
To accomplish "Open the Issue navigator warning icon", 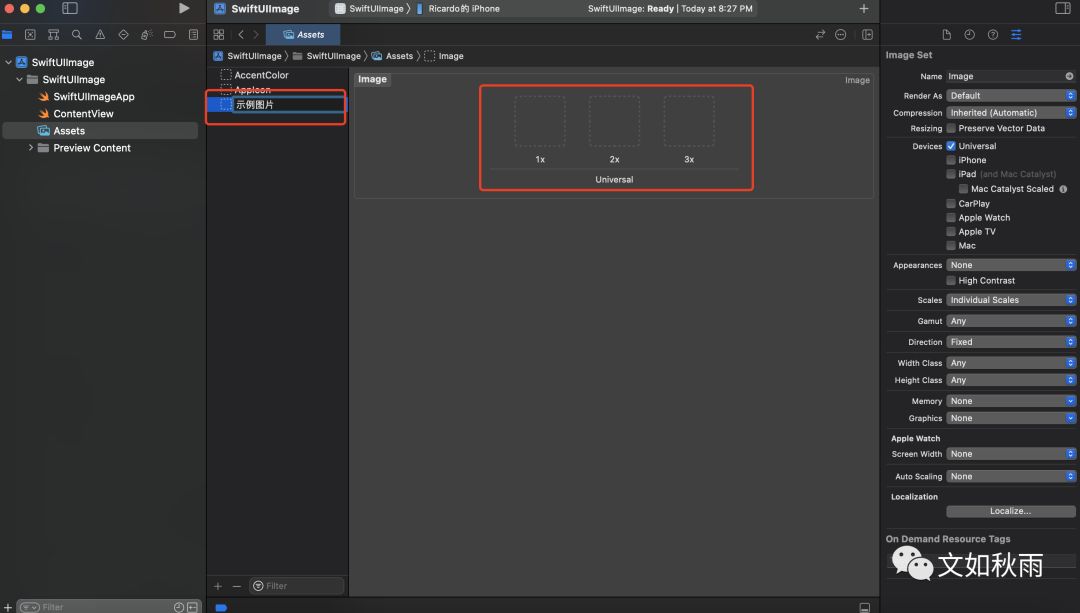I will pos(100,34).
